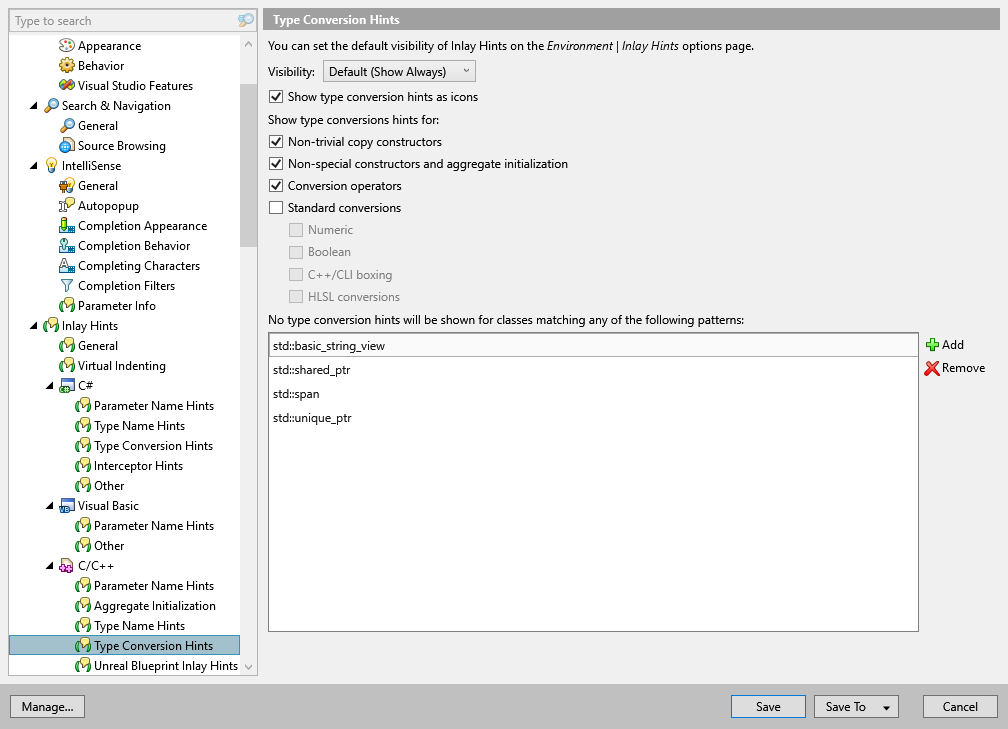Select Type Name Hints under C/C++

140,626
